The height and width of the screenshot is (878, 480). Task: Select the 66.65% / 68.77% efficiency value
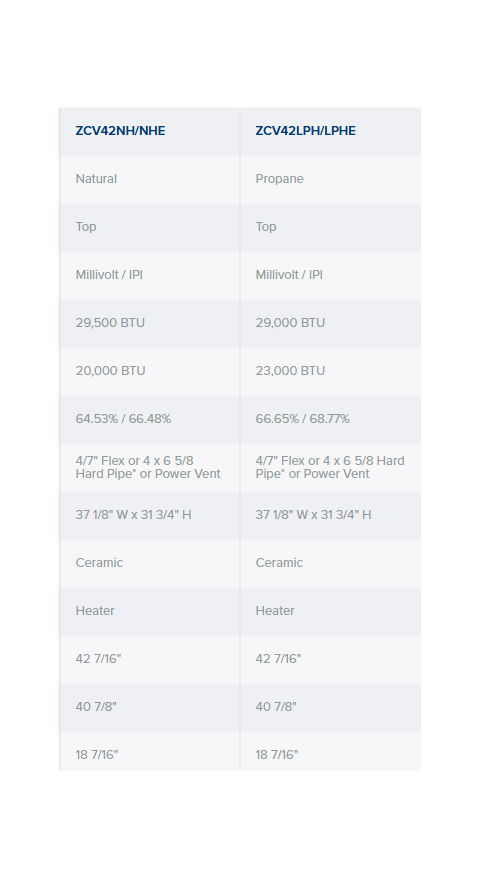(302, 419)
